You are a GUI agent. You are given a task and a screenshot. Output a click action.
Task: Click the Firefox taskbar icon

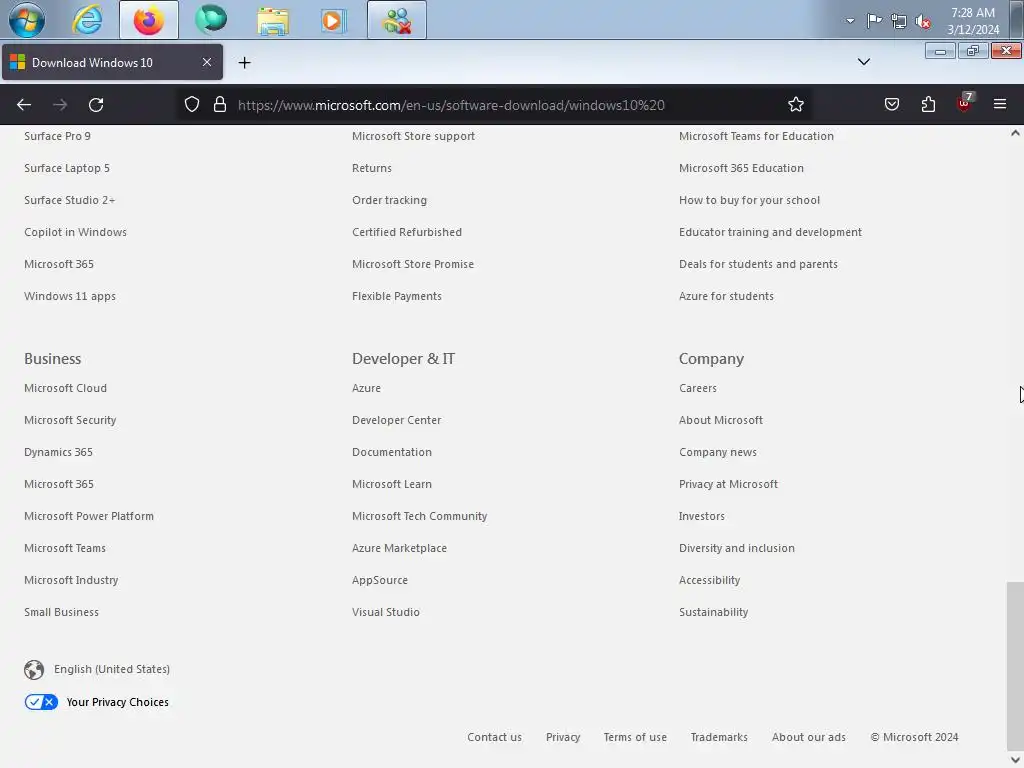coord(149,20)
